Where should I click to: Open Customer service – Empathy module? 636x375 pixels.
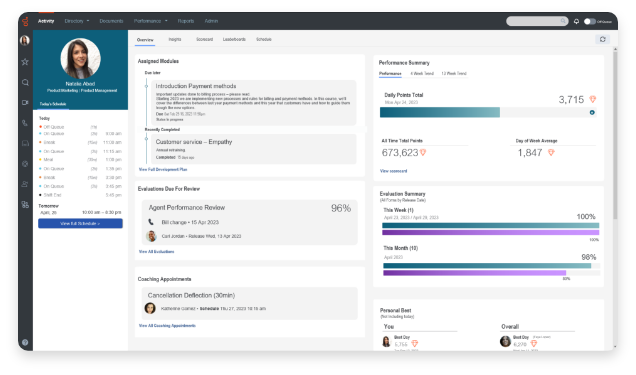(254, 149)
